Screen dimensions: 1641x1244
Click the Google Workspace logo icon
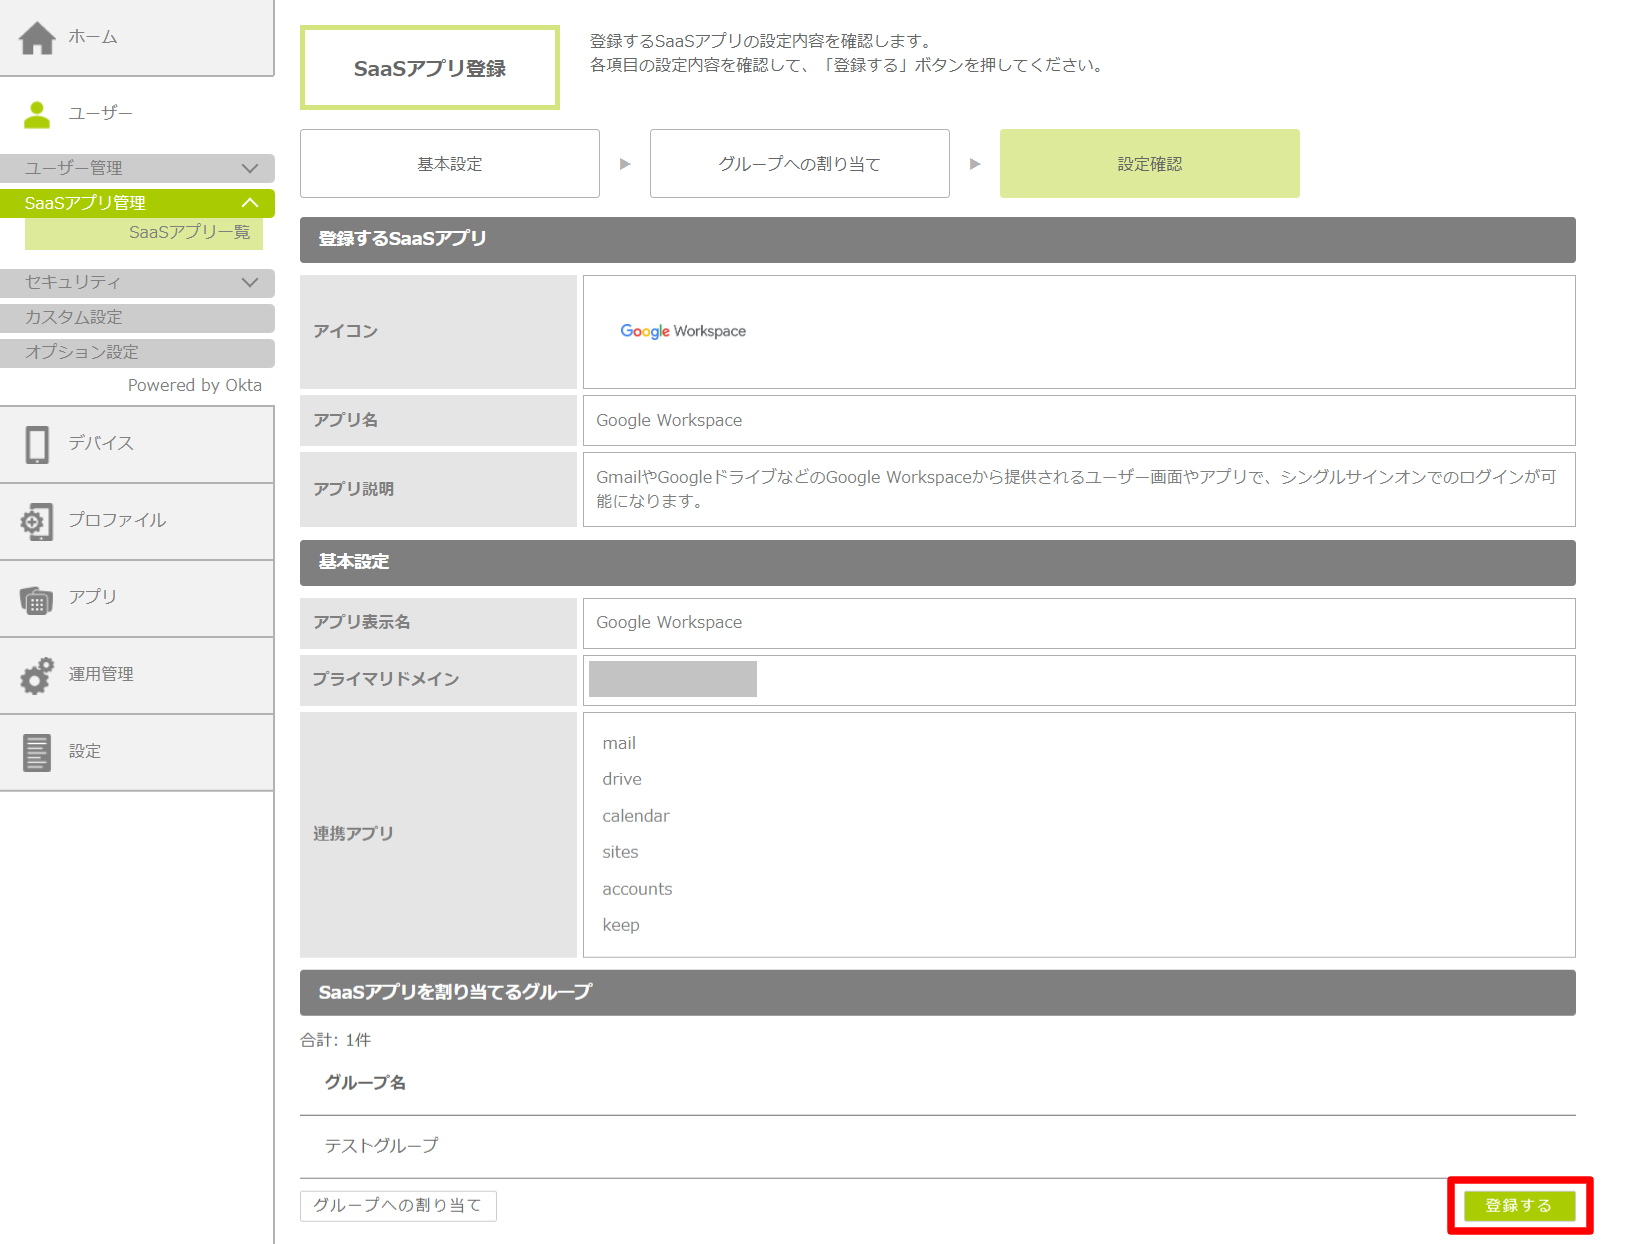point(683,331)
